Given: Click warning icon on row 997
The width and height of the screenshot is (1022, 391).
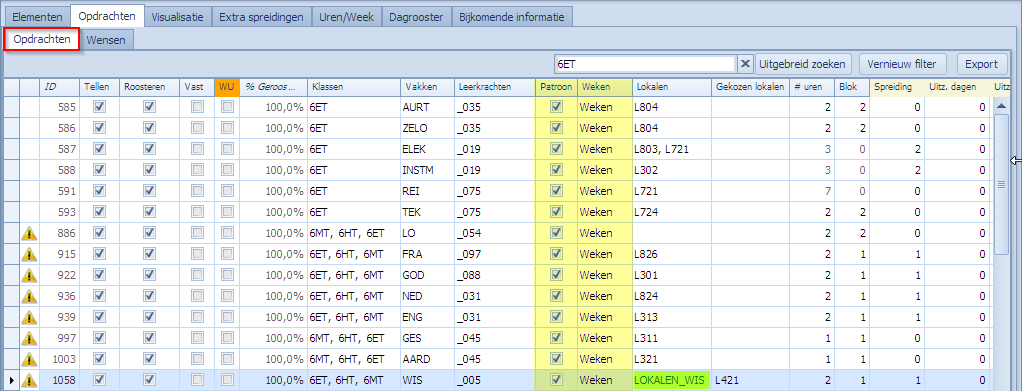Looking at the screenshot, I should [x=29, y=338].
